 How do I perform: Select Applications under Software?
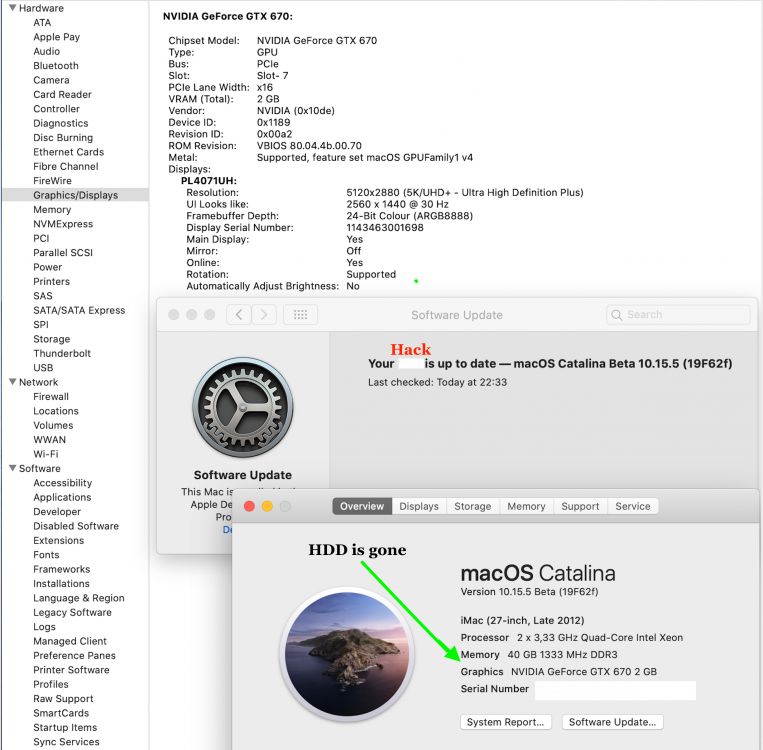coord(62,497)
